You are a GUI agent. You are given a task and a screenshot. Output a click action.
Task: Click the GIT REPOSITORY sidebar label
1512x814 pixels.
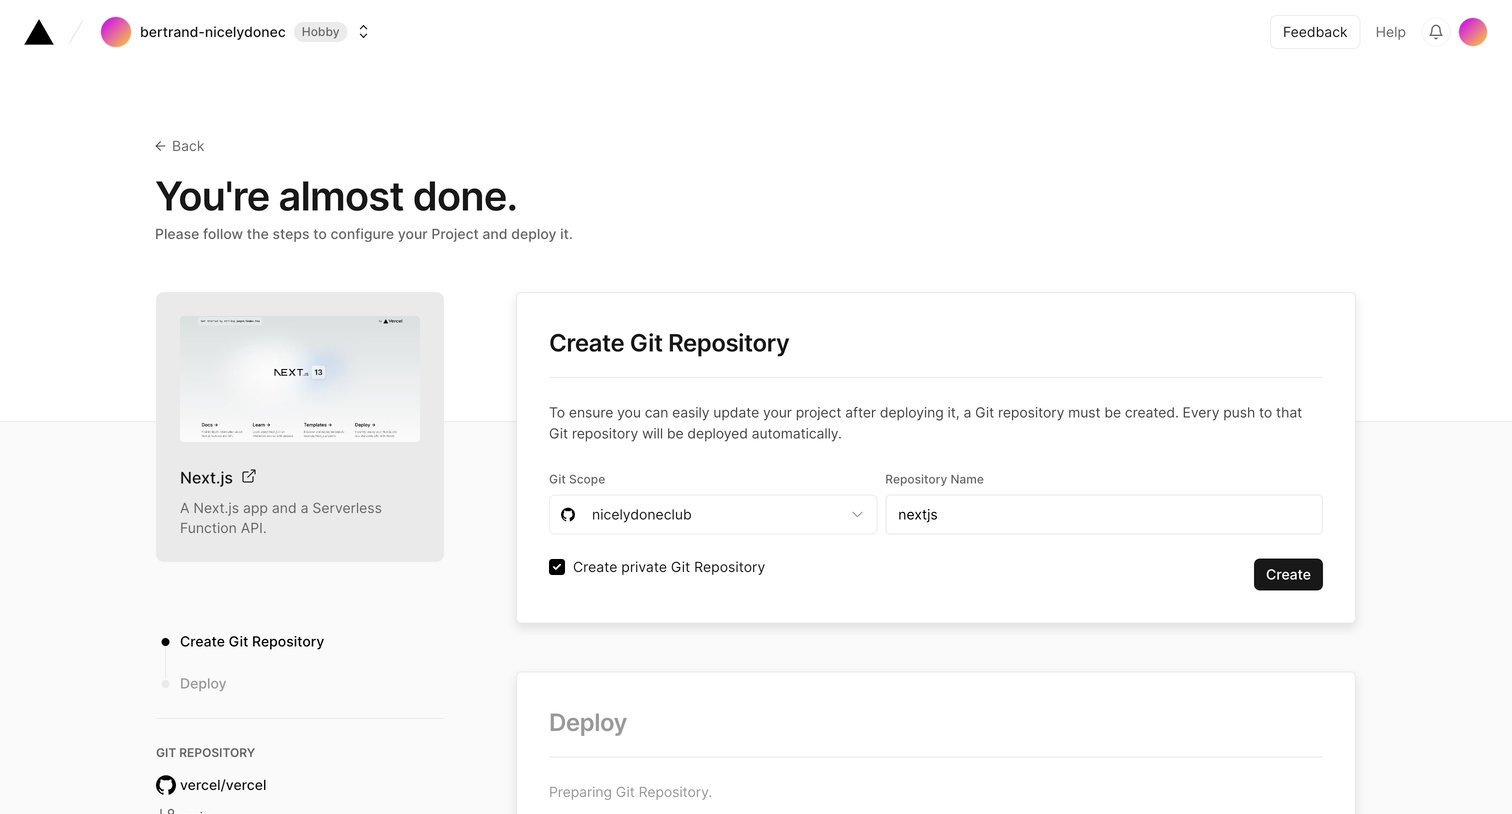coord(205,753)
